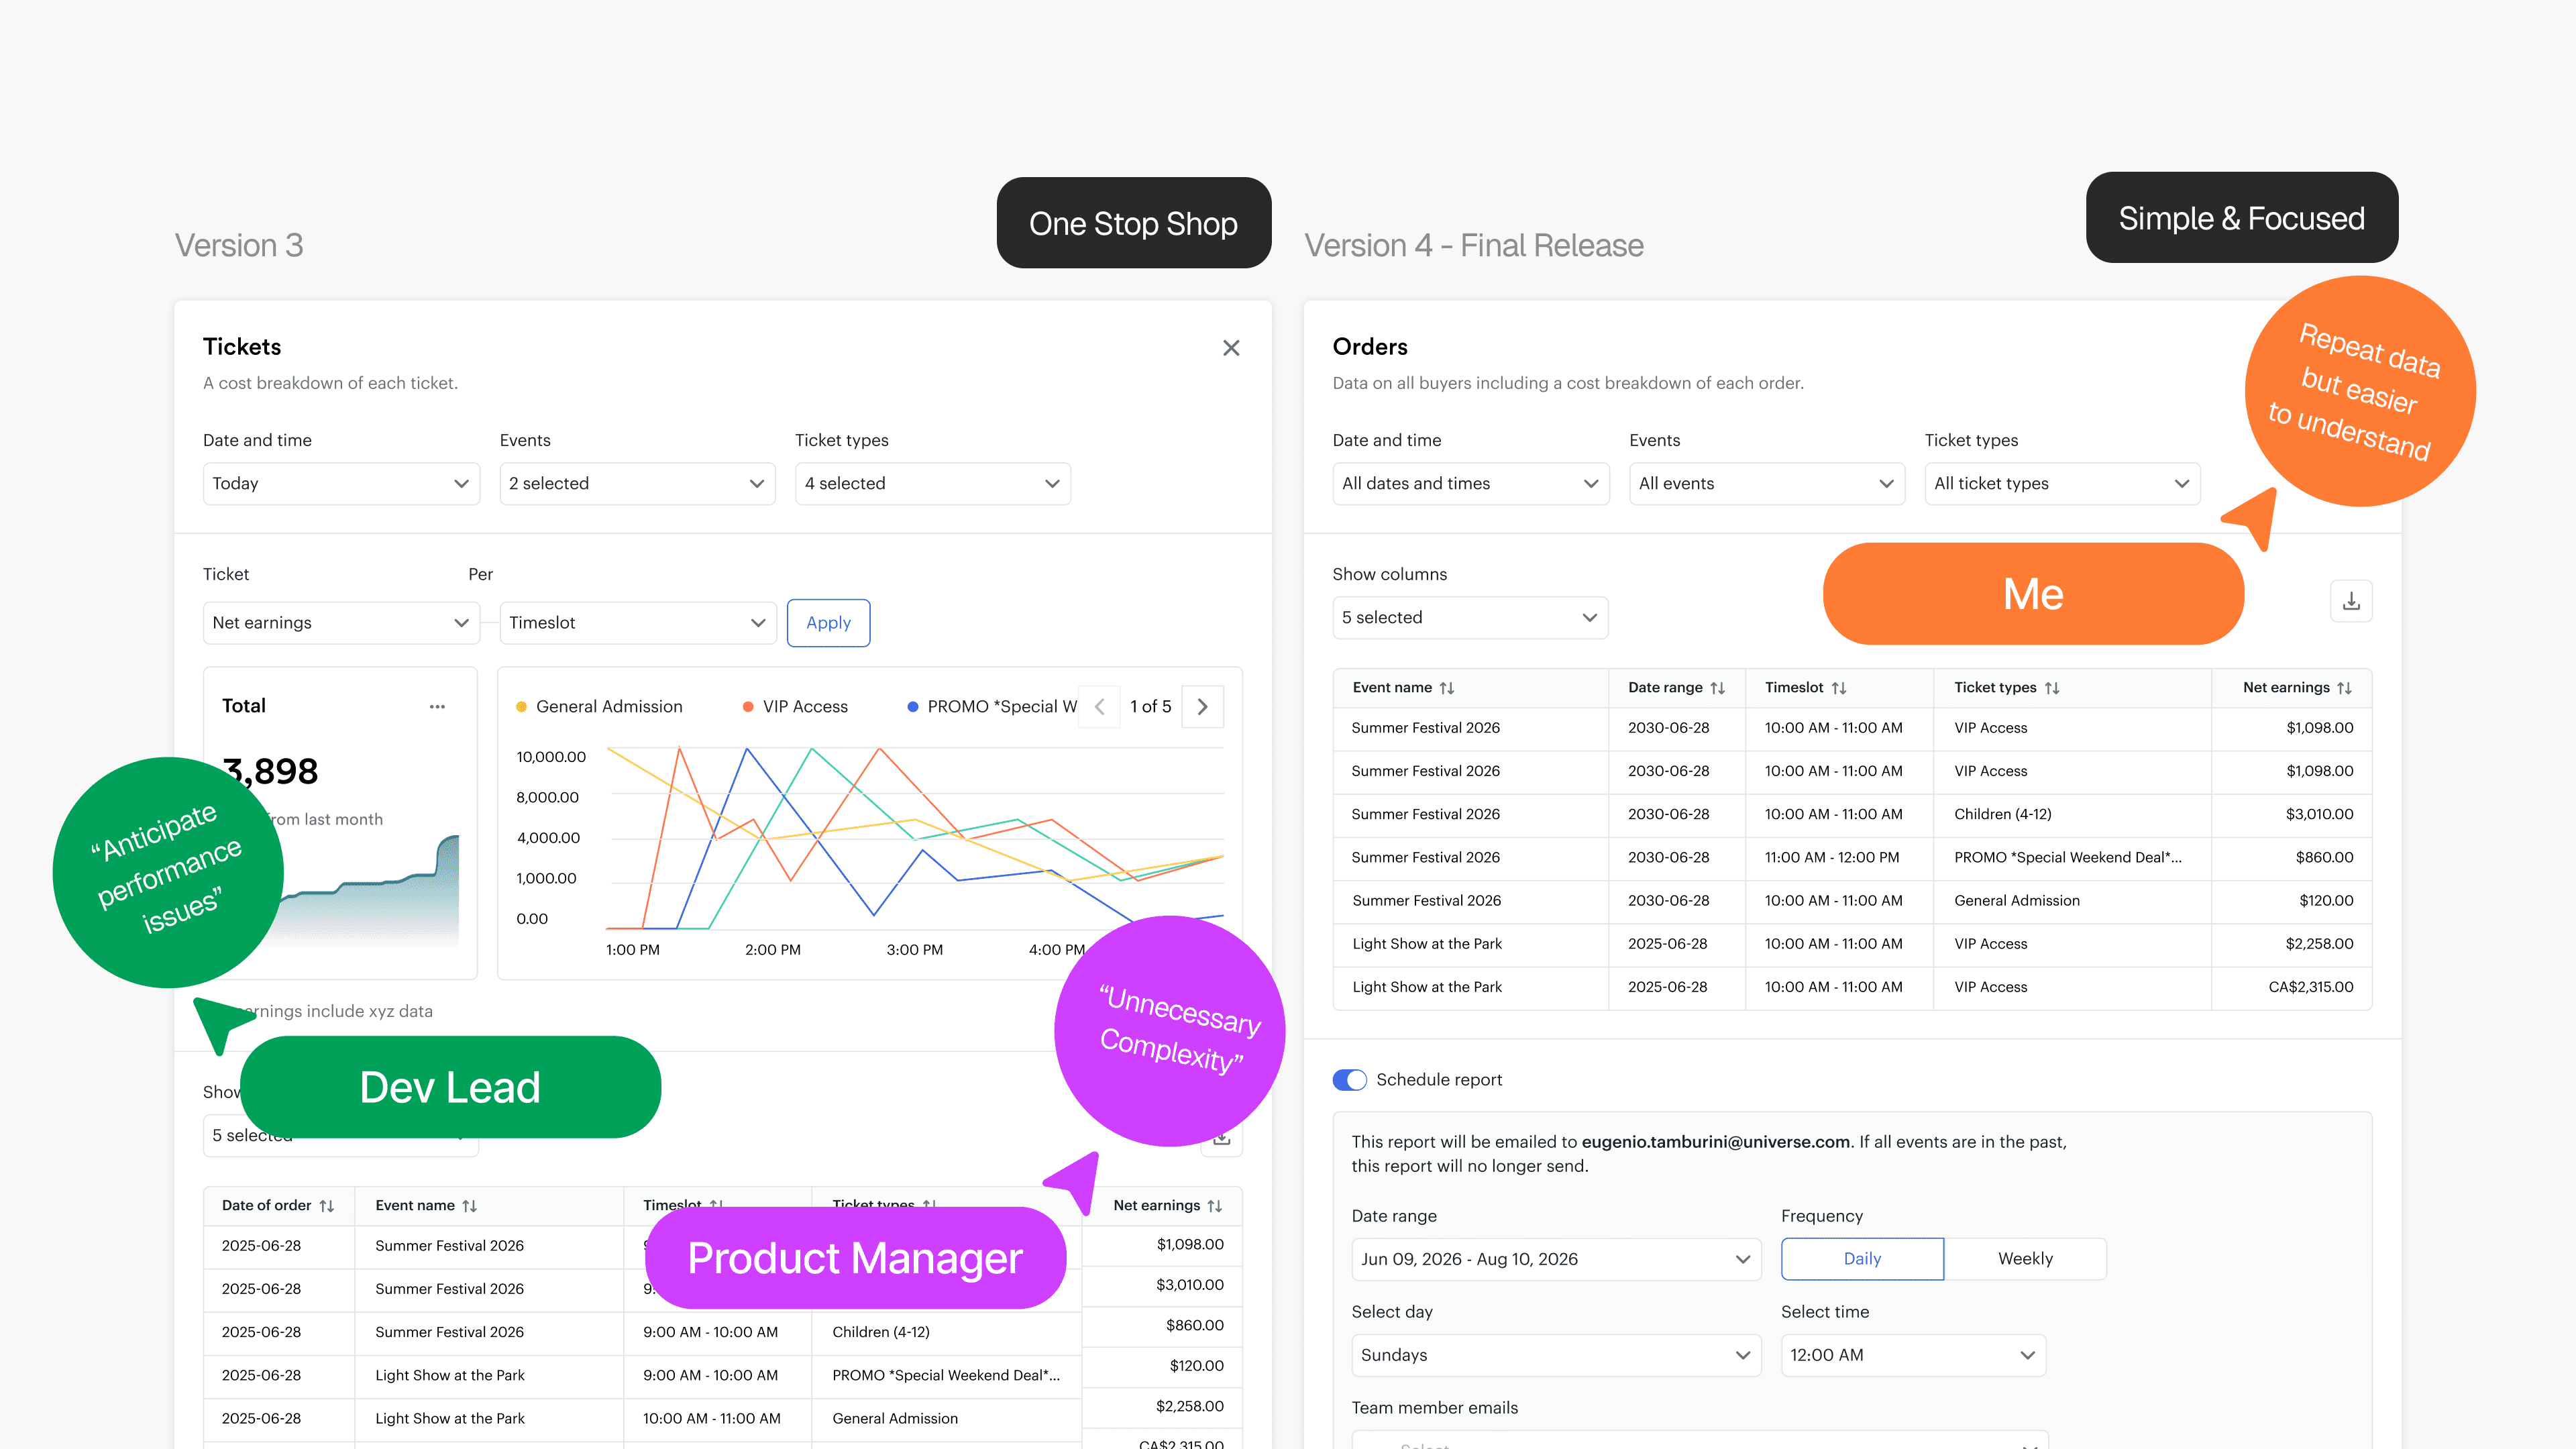
Task: Click the Apply button
Action: (828, 623)
